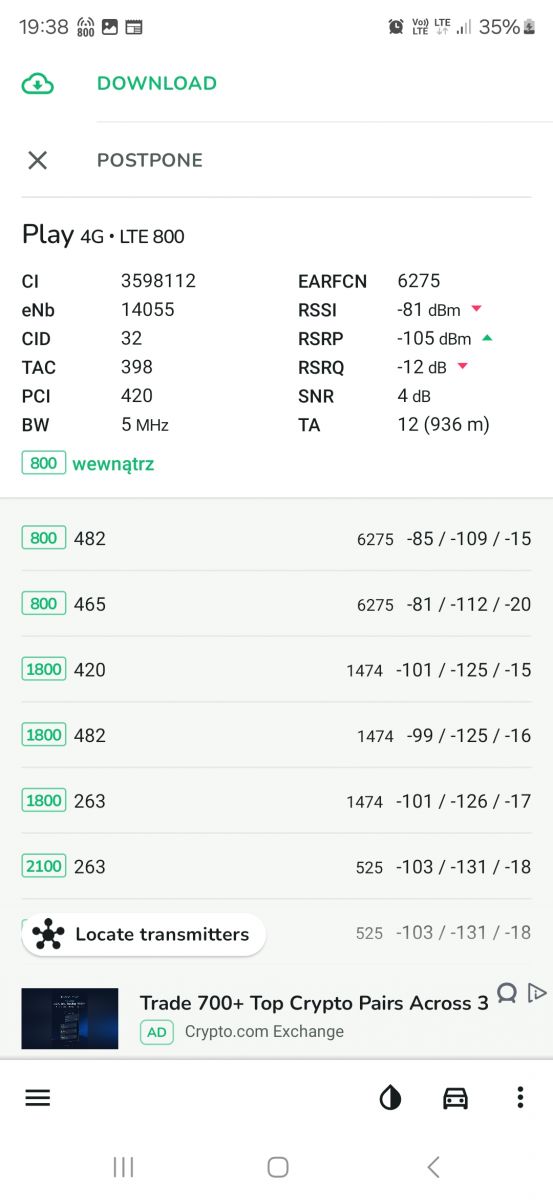Tap Locate transmitters button
This screenshot has width=553, height=1200.
(144, 935)
